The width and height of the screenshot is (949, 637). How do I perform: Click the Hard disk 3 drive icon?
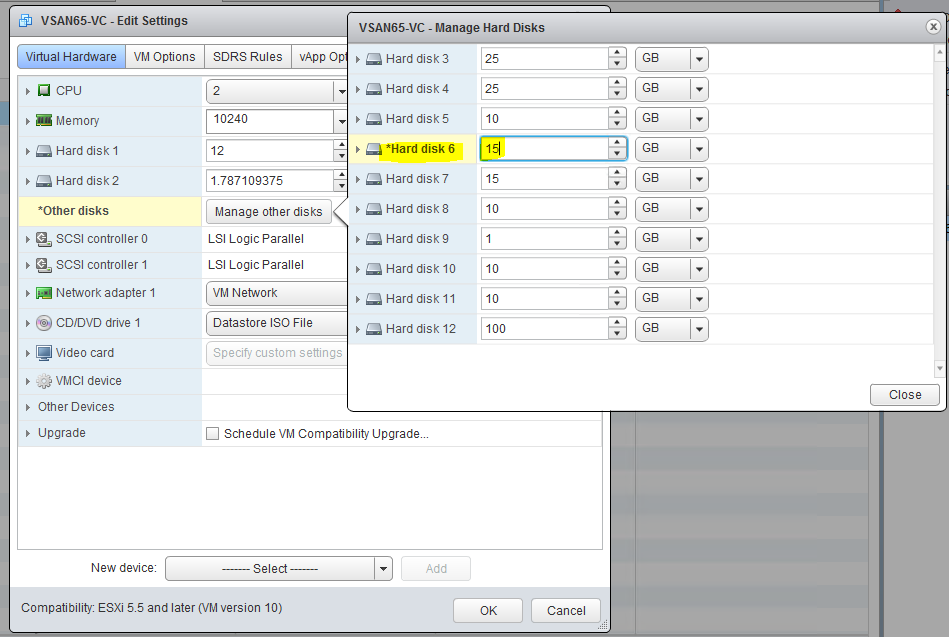[x=374, y=59]
